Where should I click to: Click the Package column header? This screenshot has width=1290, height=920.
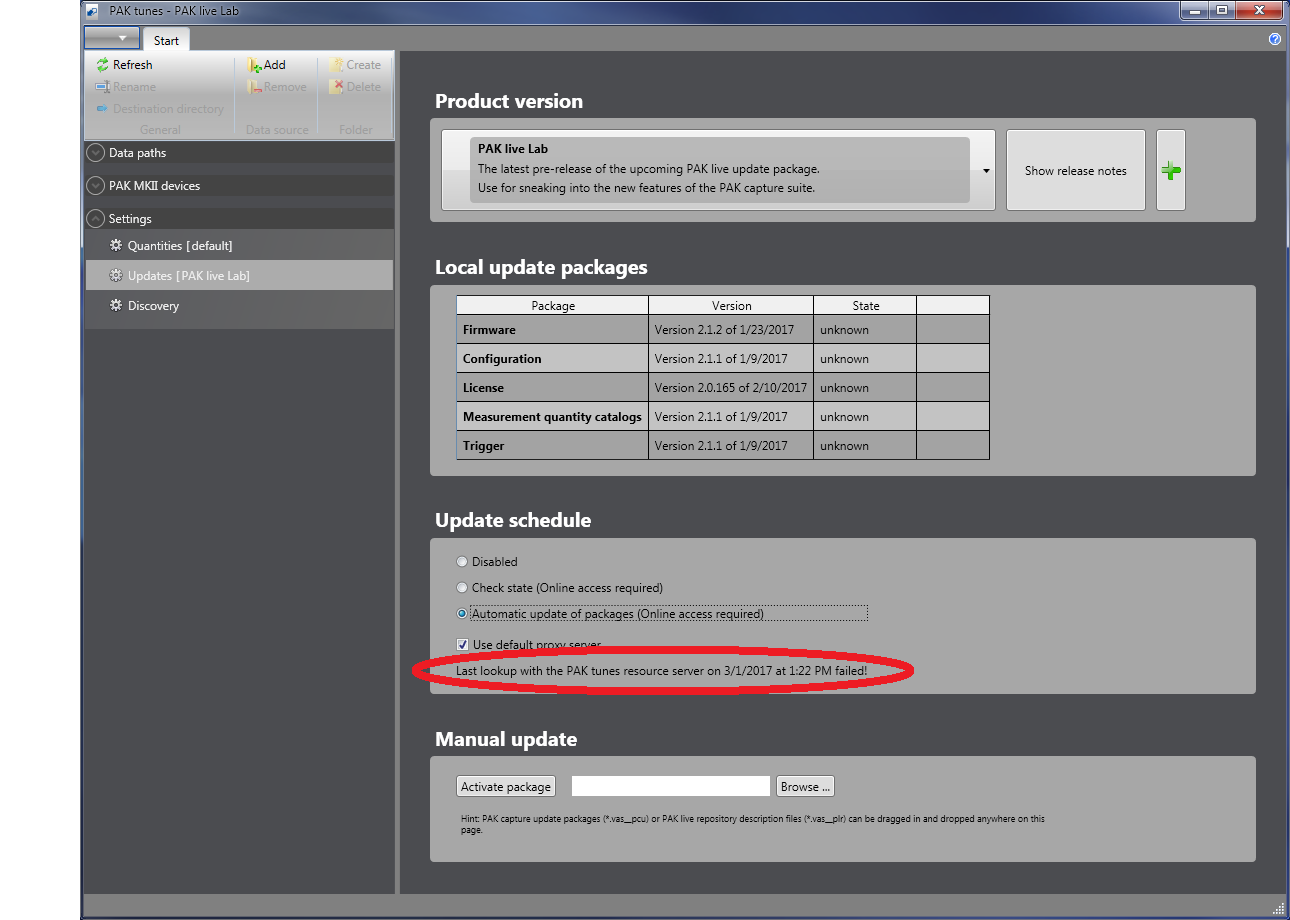pyautogui.click(x=553, y=306)
